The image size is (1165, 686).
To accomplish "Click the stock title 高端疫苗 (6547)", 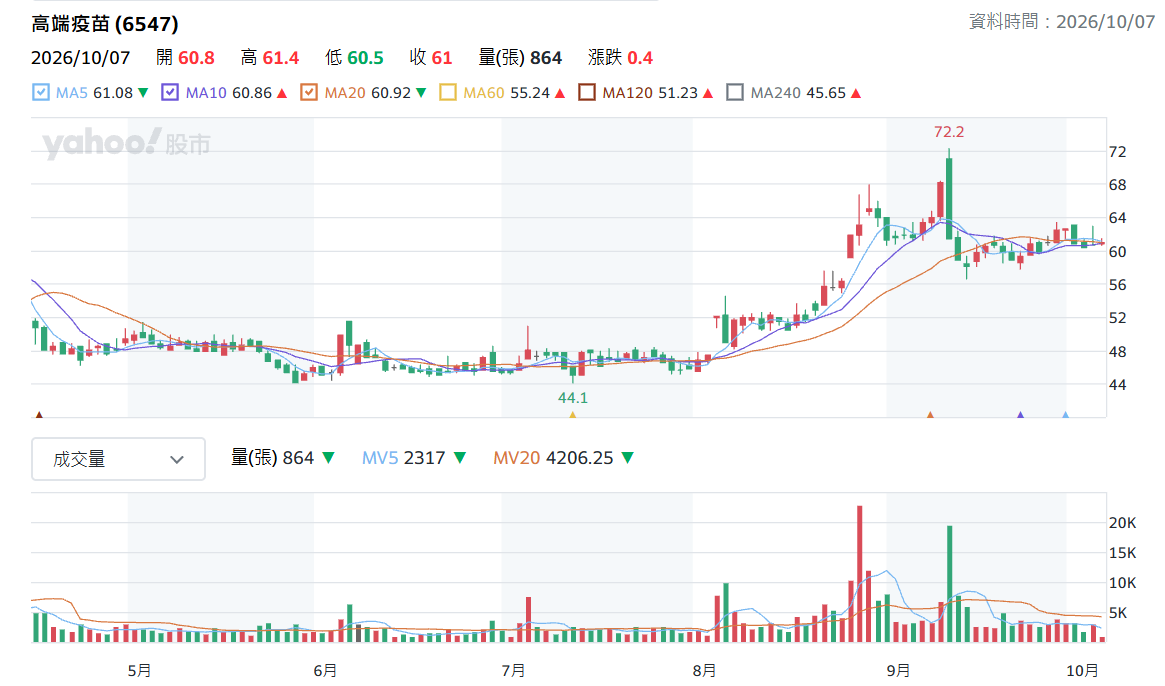I will pos(105,24).
